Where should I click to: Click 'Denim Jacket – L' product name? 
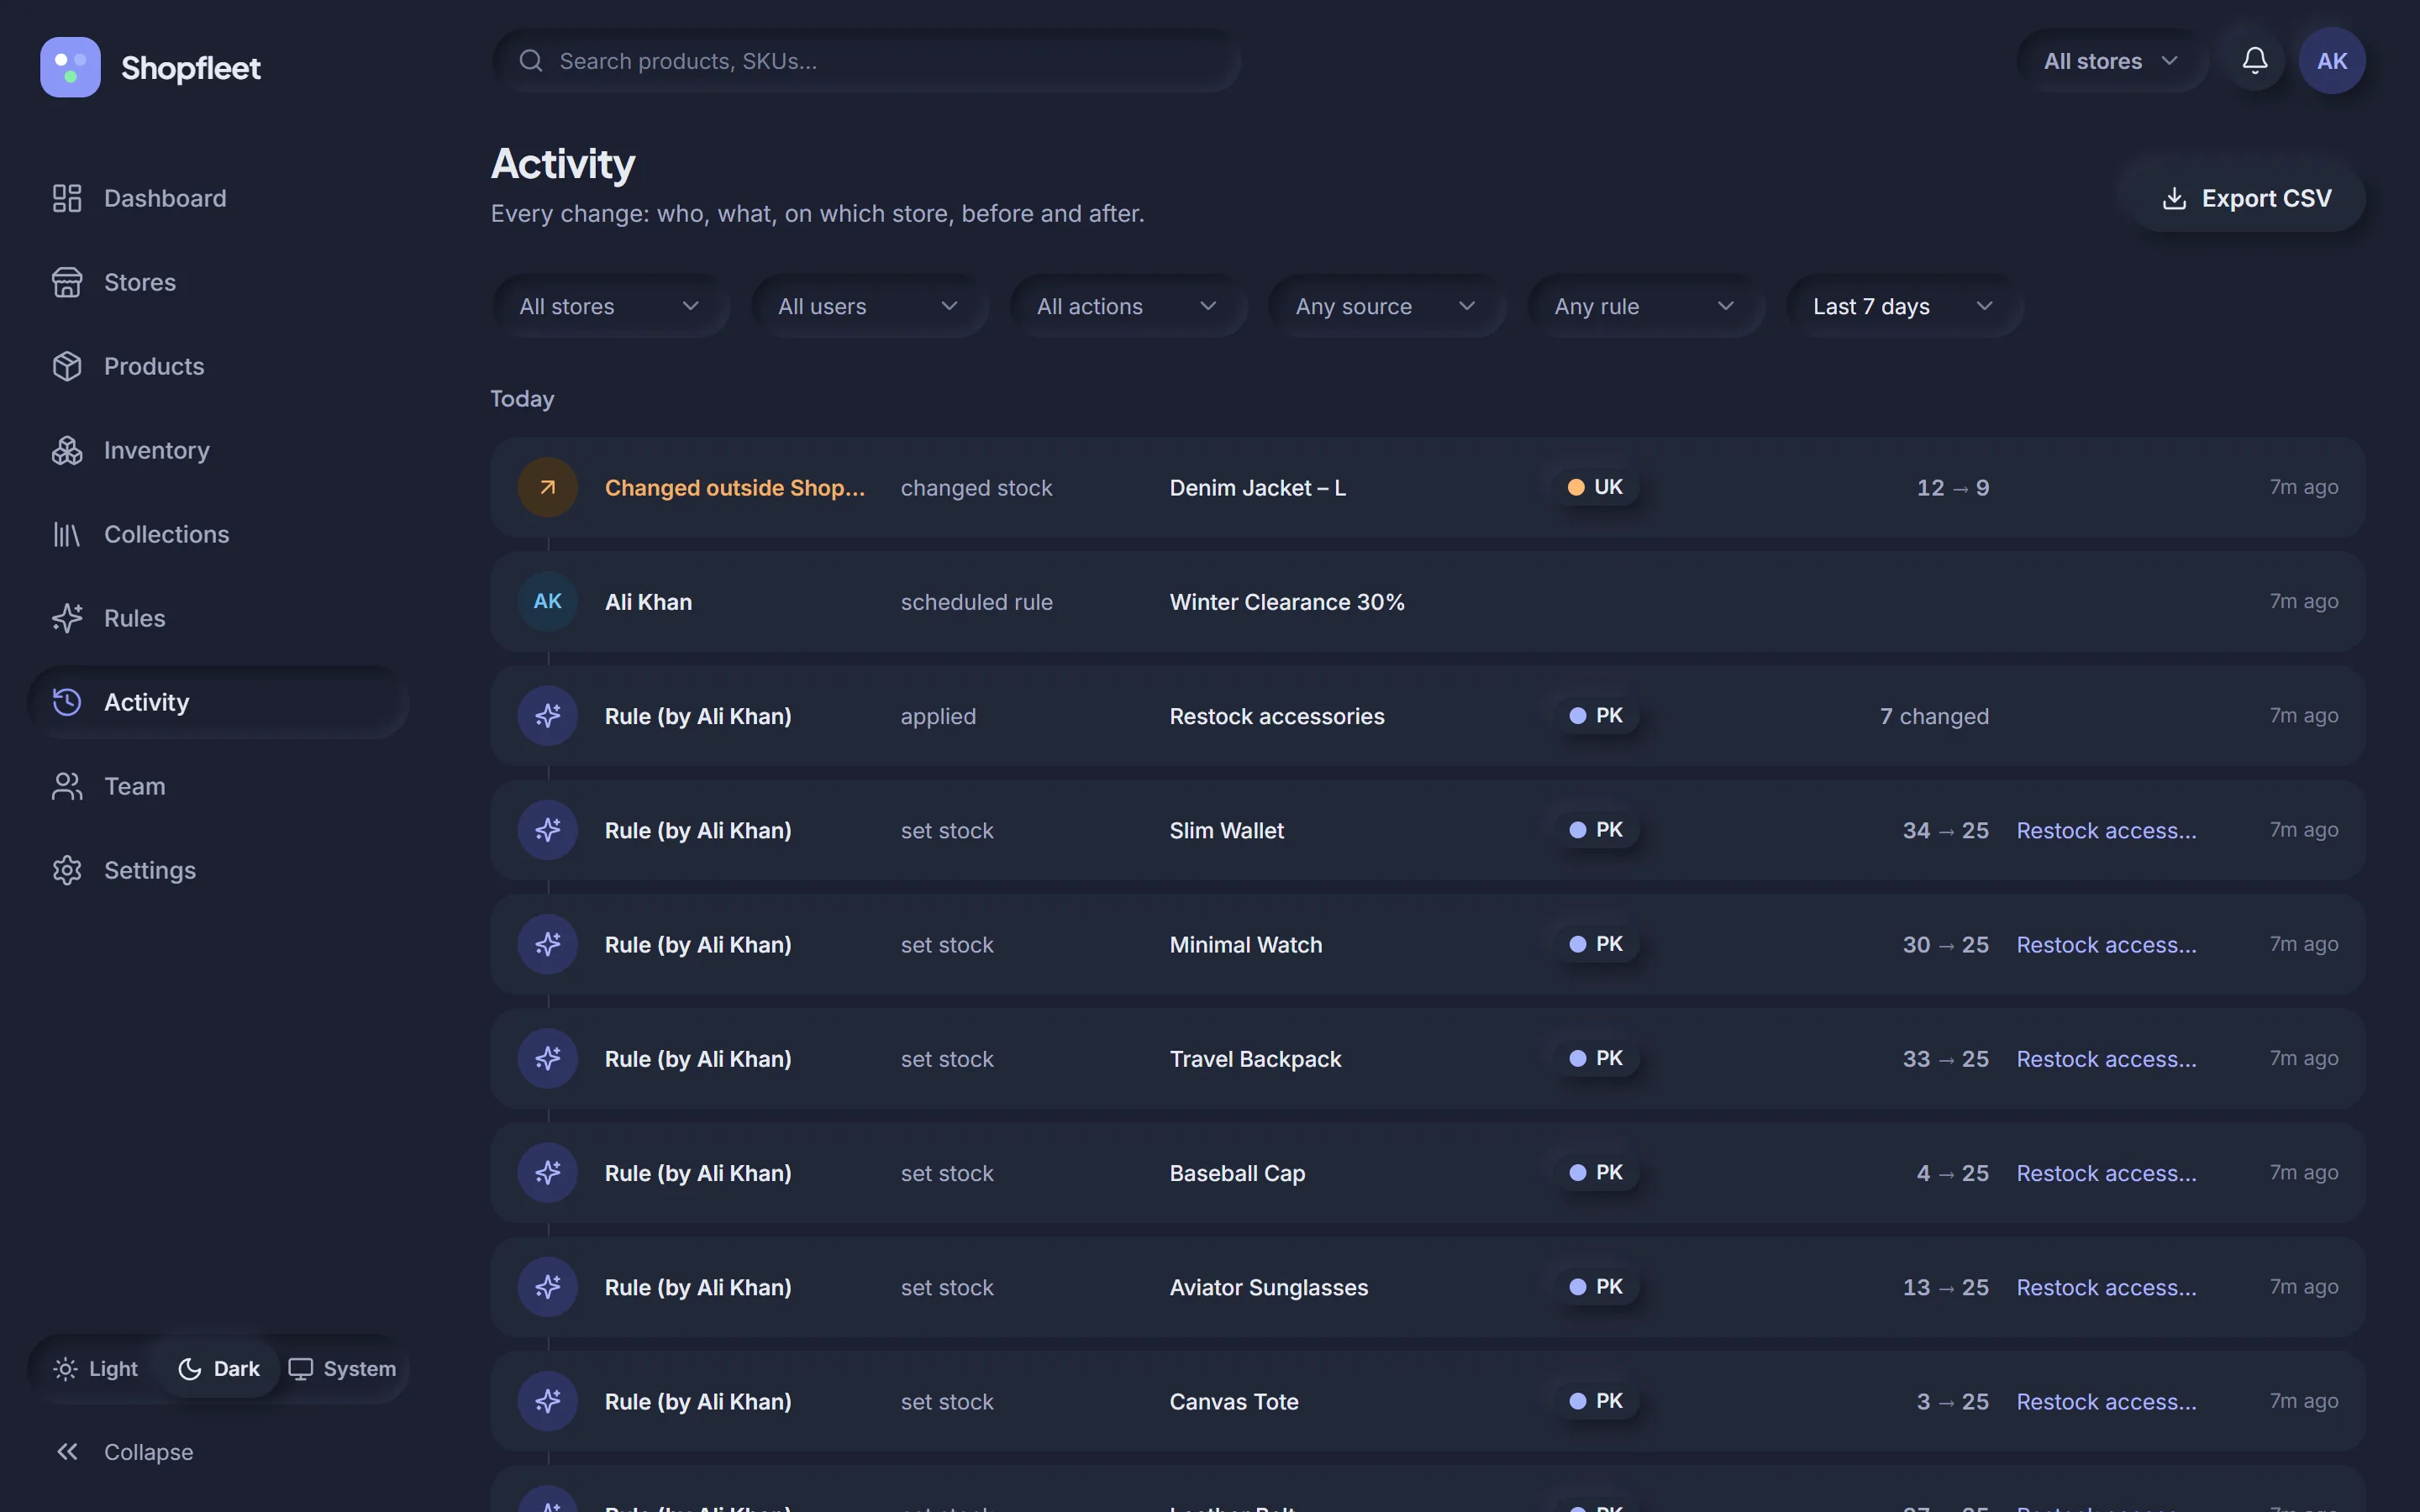(1257, 488)
